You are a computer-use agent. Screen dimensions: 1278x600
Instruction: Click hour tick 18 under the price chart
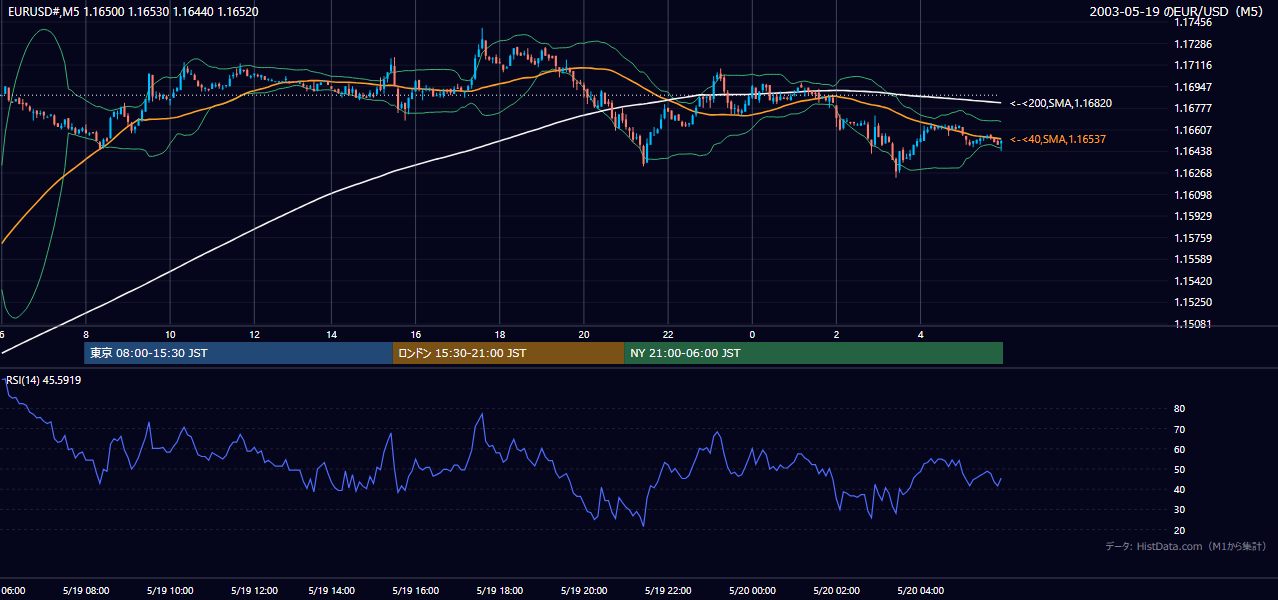[x=500, y=335]
